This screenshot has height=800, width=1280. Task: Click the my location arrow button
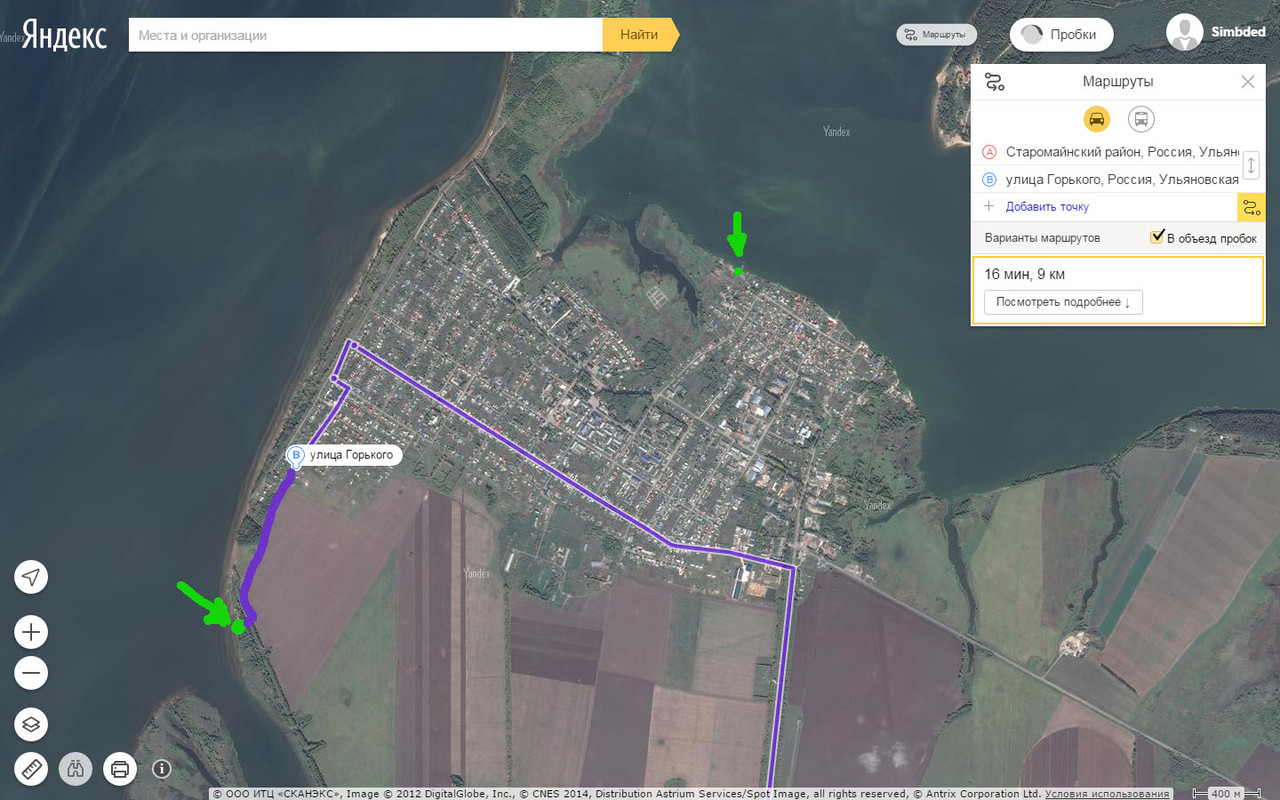[x=31, y=578]
